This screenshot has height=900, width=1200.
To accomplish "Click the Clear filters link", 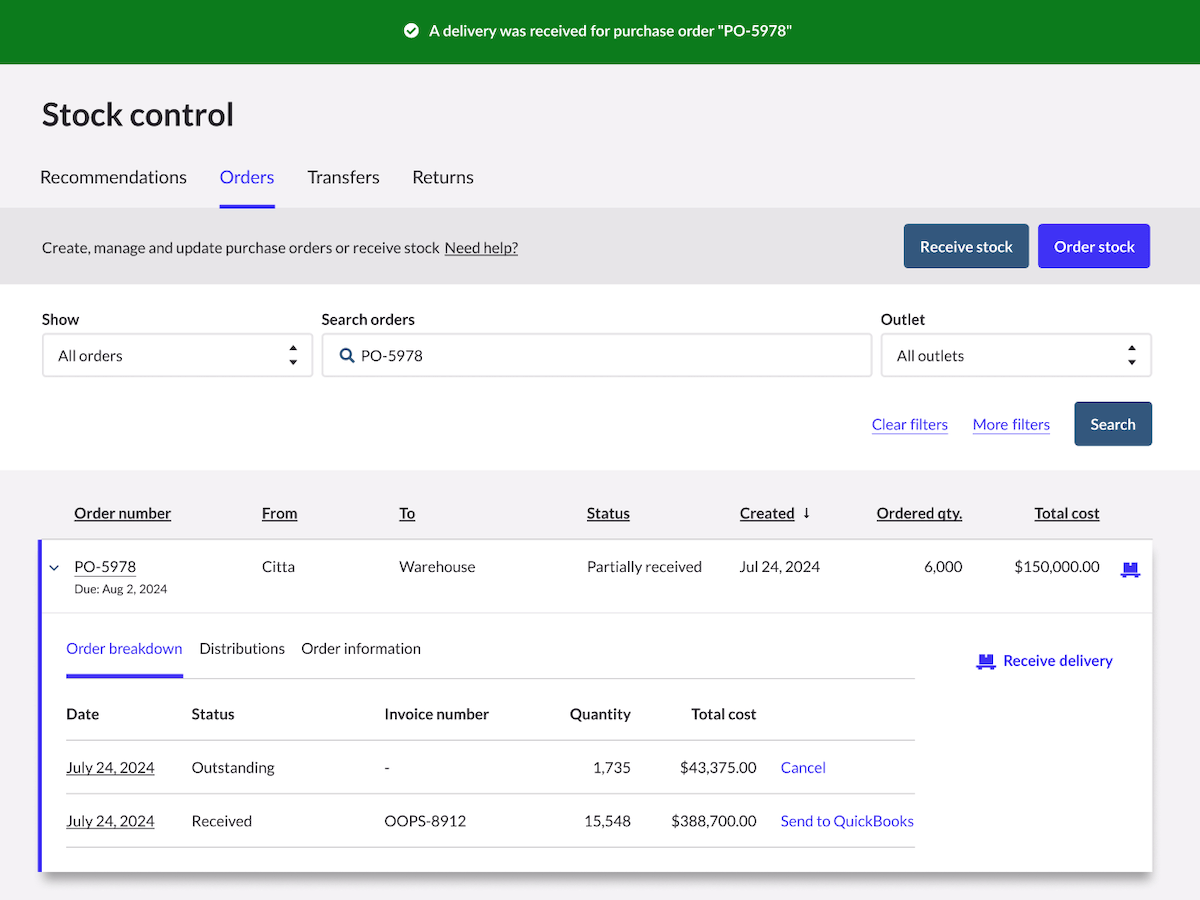I will [x=910, y=425].
